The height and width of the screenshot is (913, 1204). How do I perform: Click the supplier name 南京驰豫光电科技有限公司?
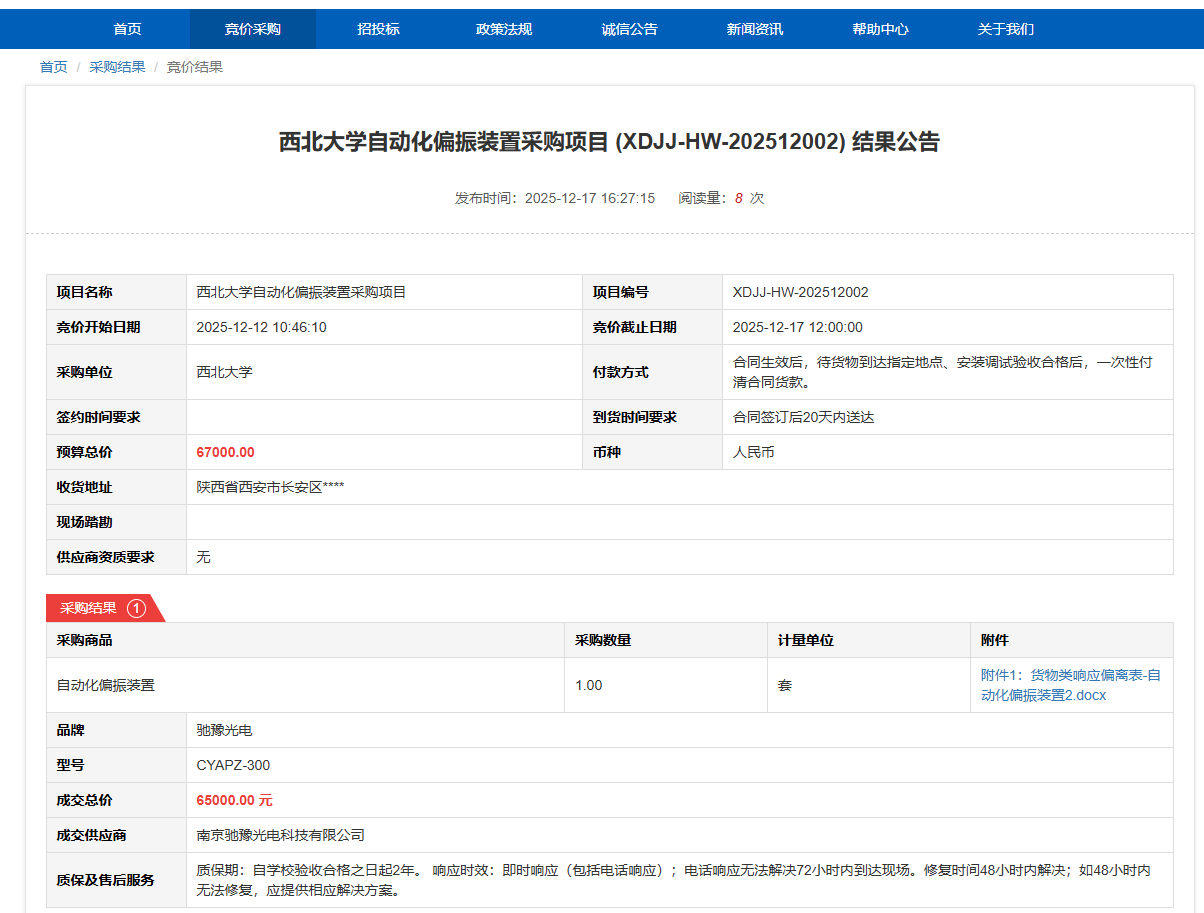click(281, 835)
